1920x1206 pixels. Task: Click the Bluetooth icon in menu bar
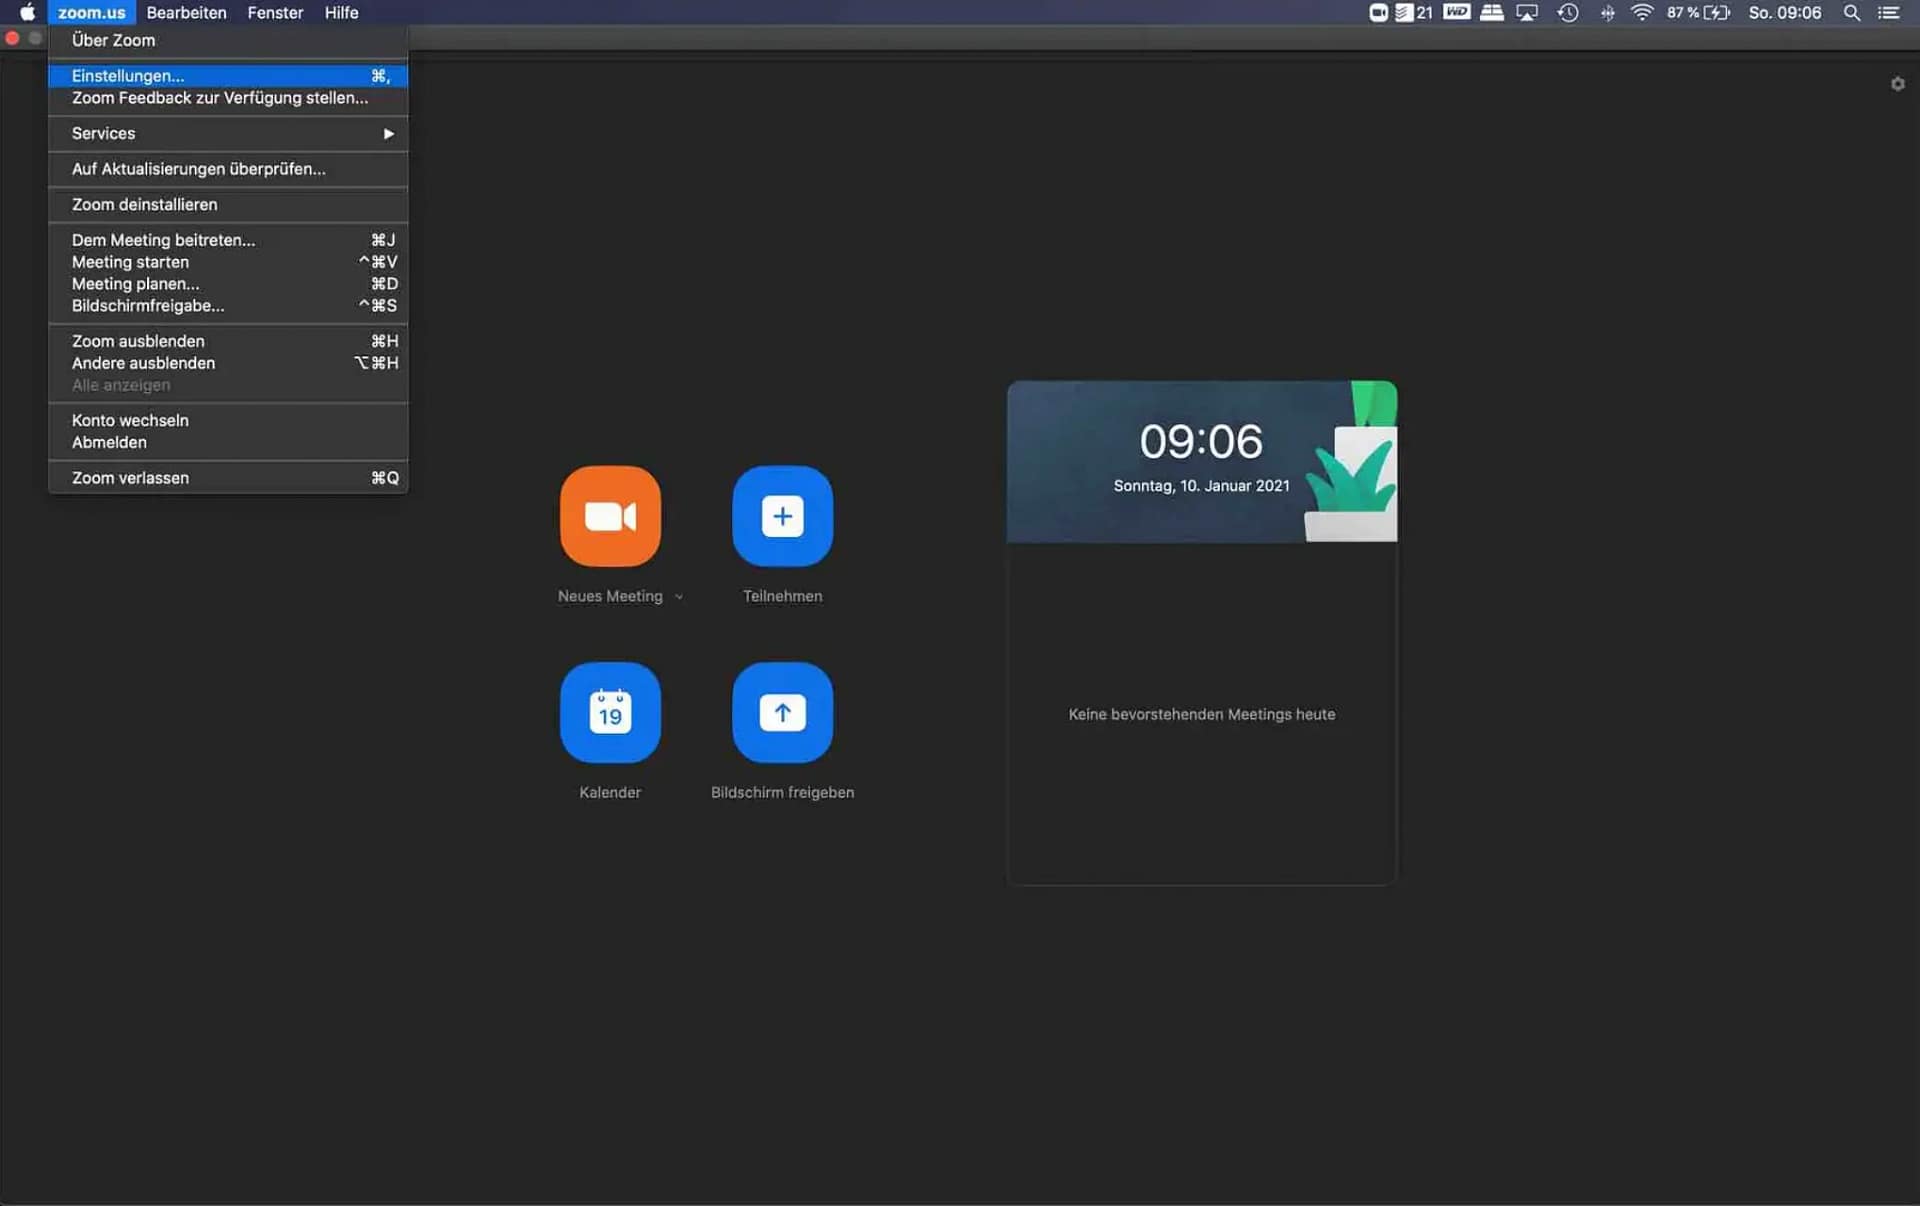point(1607,12)
